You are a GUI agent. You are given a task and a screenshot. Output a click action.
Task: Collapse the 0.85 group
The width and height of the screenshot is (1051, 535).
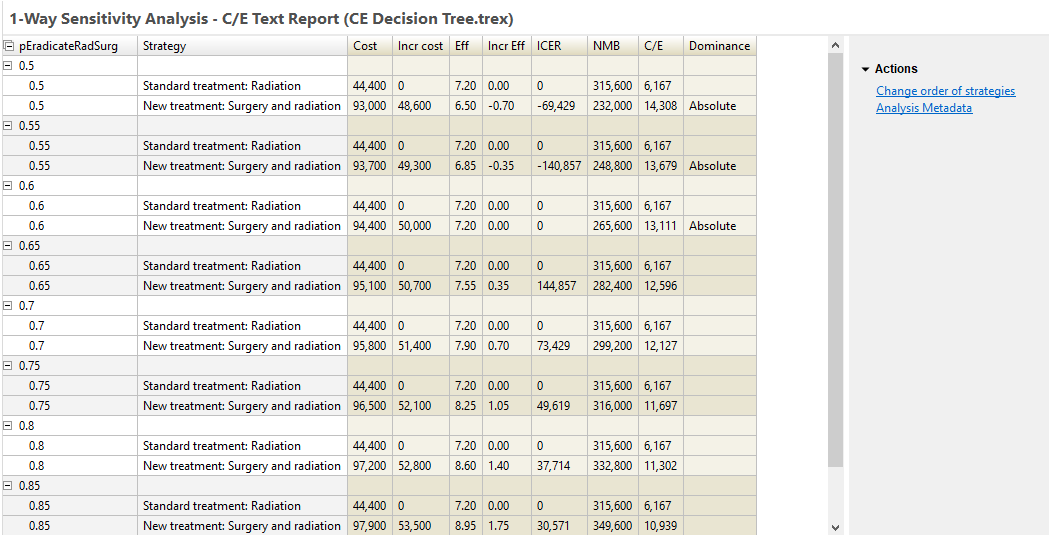pos(8,486)
